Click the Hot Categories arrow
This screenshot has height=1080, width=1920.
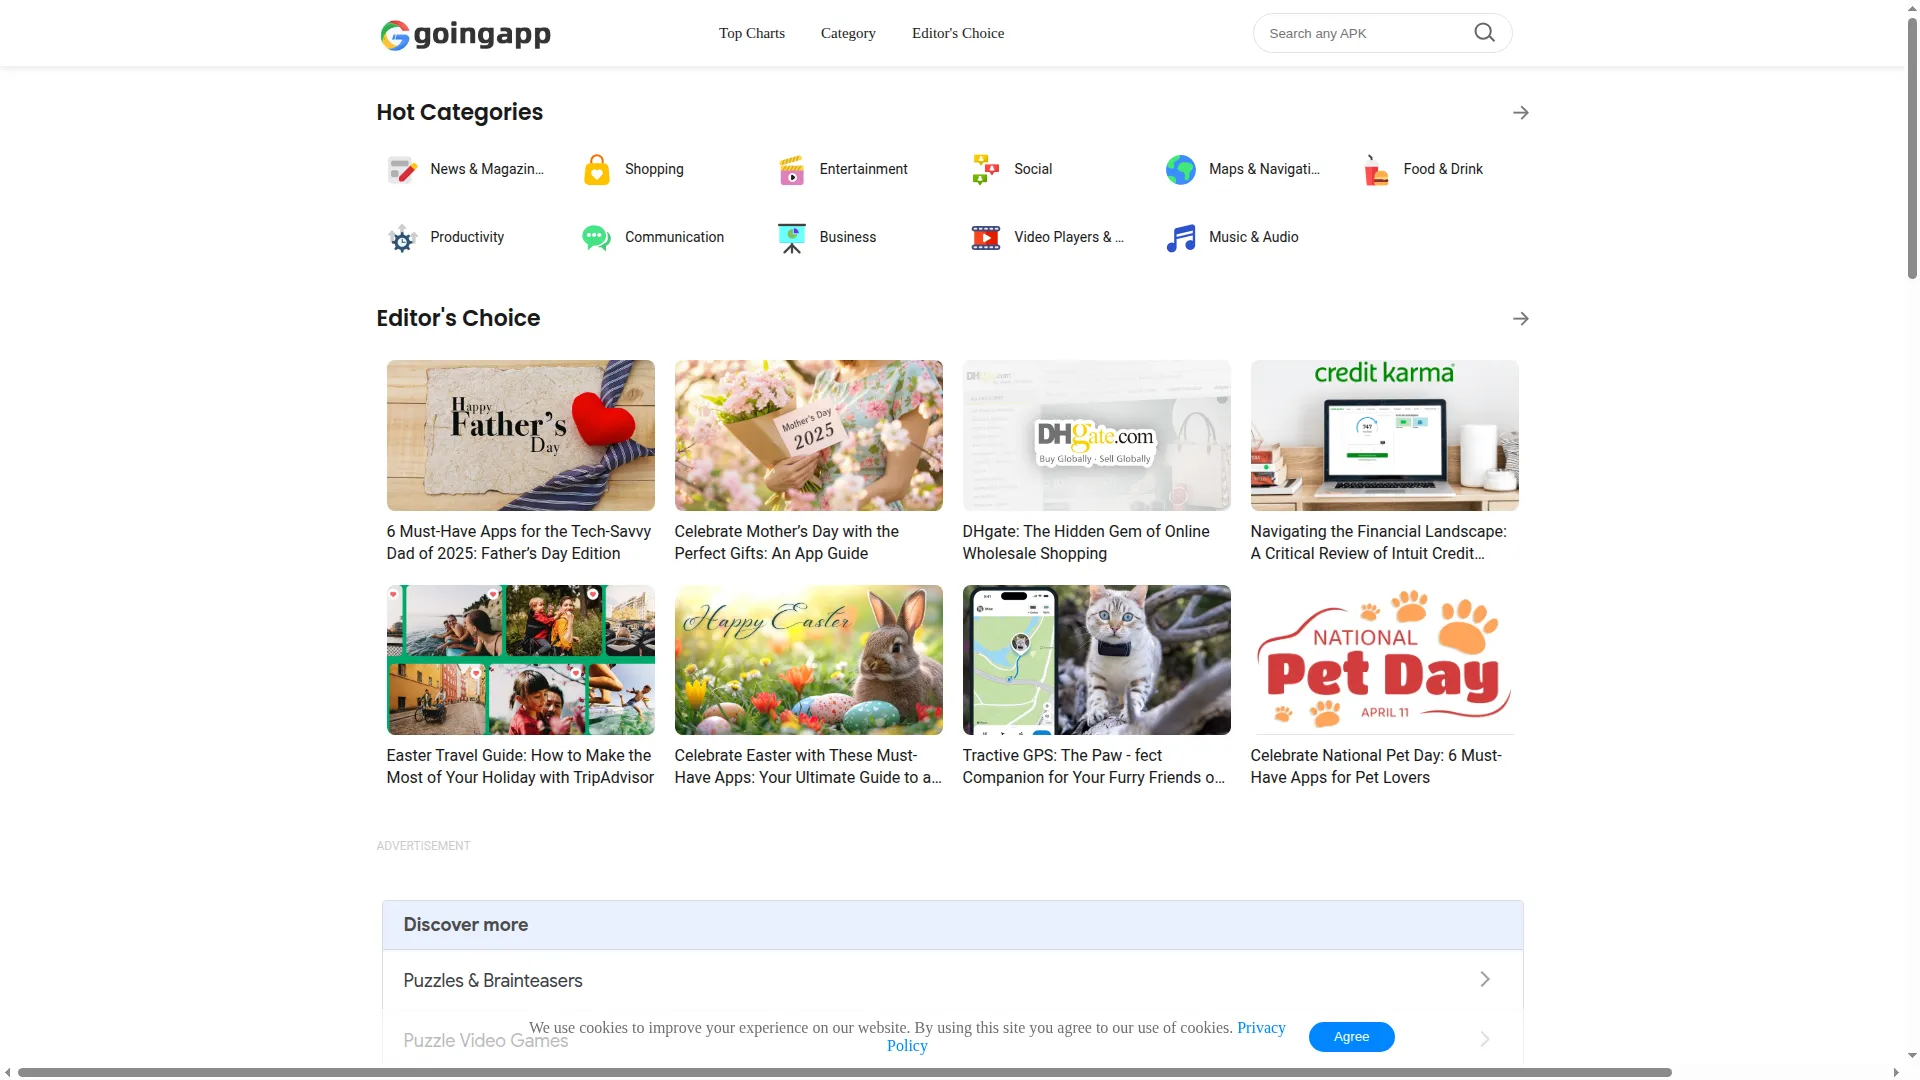[1521, 113]
